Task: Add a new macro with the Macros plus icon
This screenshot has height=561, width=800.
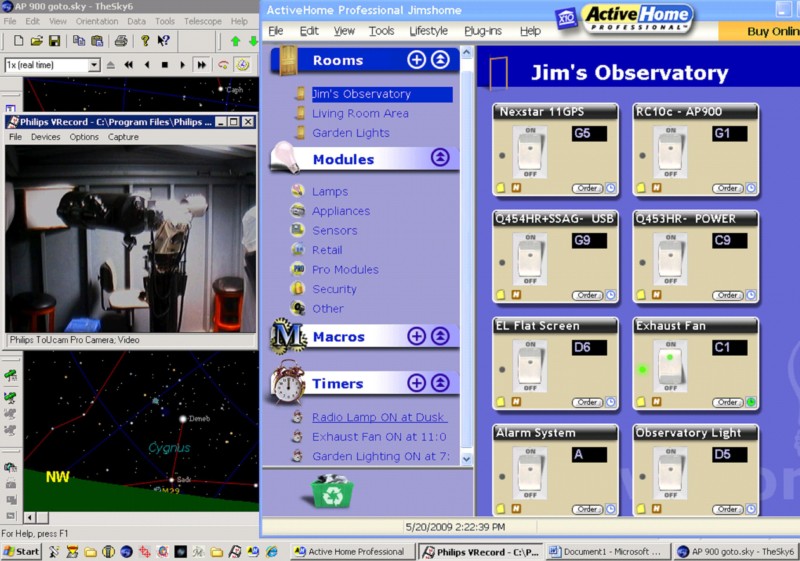Action: 416,336
